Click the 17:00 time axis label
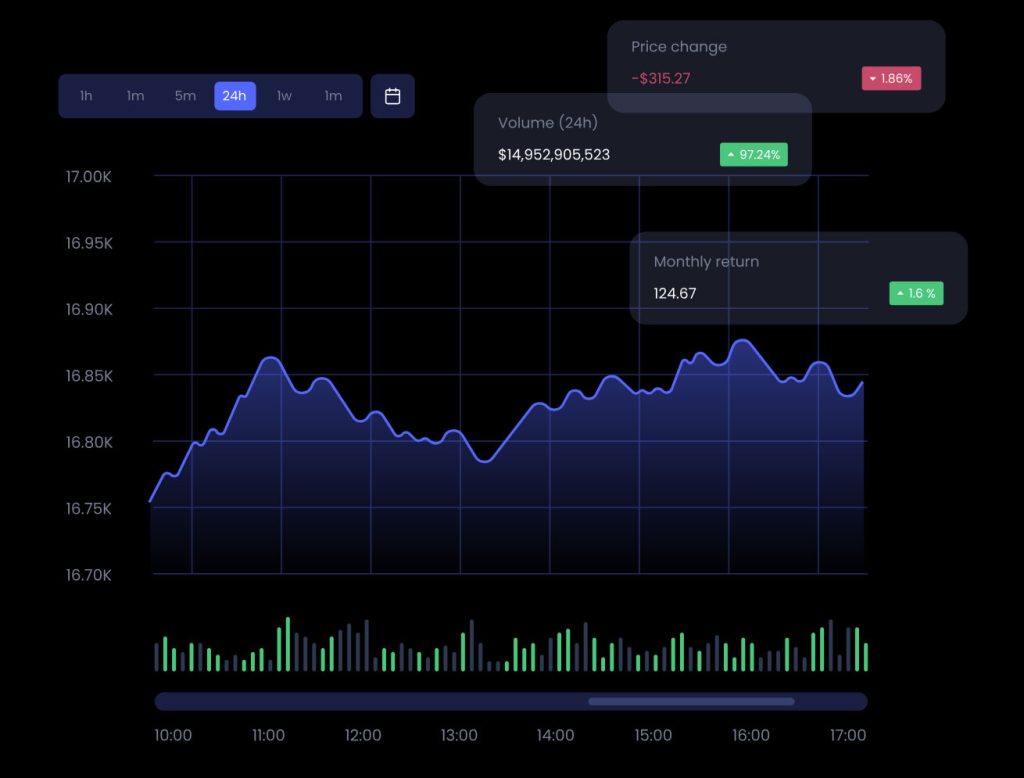The height and width of the screenshot is (778, 1024). pyautogui.click(x=848, y=735)
